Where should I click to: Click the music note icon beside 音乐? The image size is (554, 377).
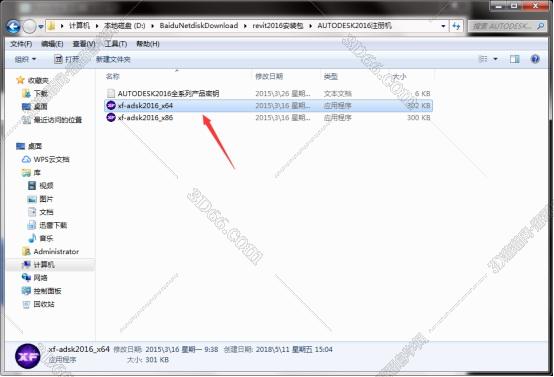tap(32, 238)
